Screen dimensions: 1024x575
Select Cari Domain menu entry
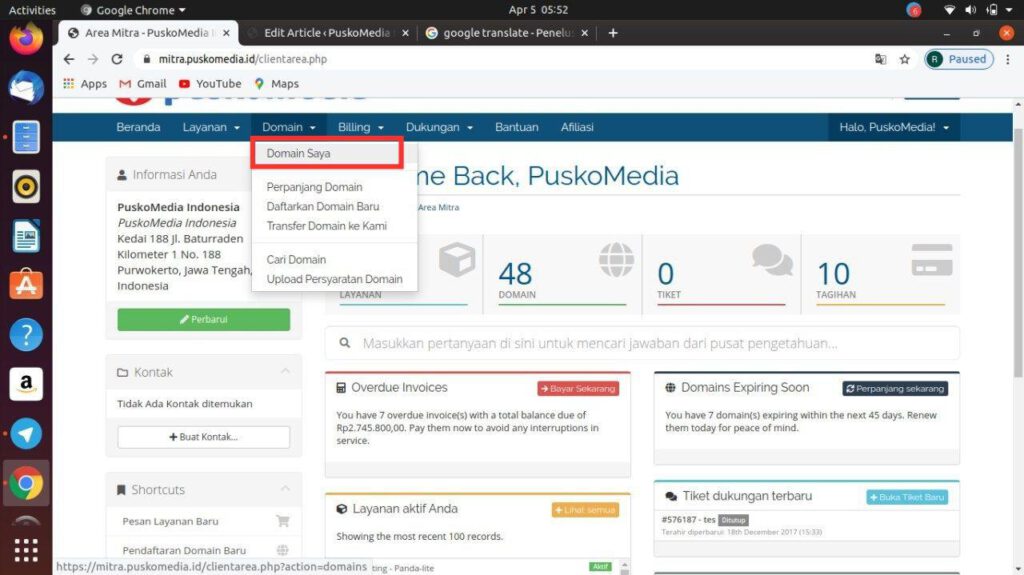pos(296,259)
